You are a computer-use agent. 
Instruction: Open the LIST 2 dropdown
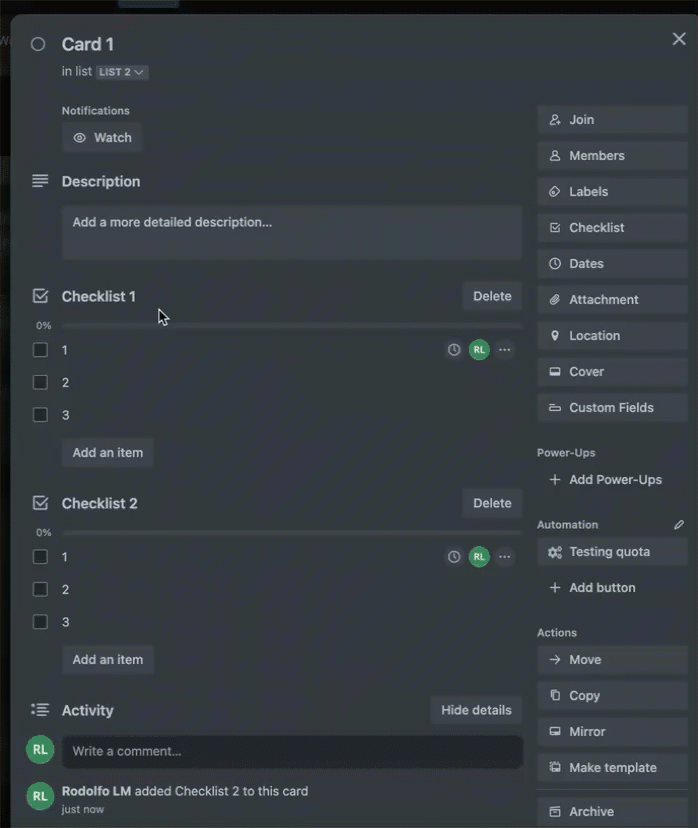122,72
